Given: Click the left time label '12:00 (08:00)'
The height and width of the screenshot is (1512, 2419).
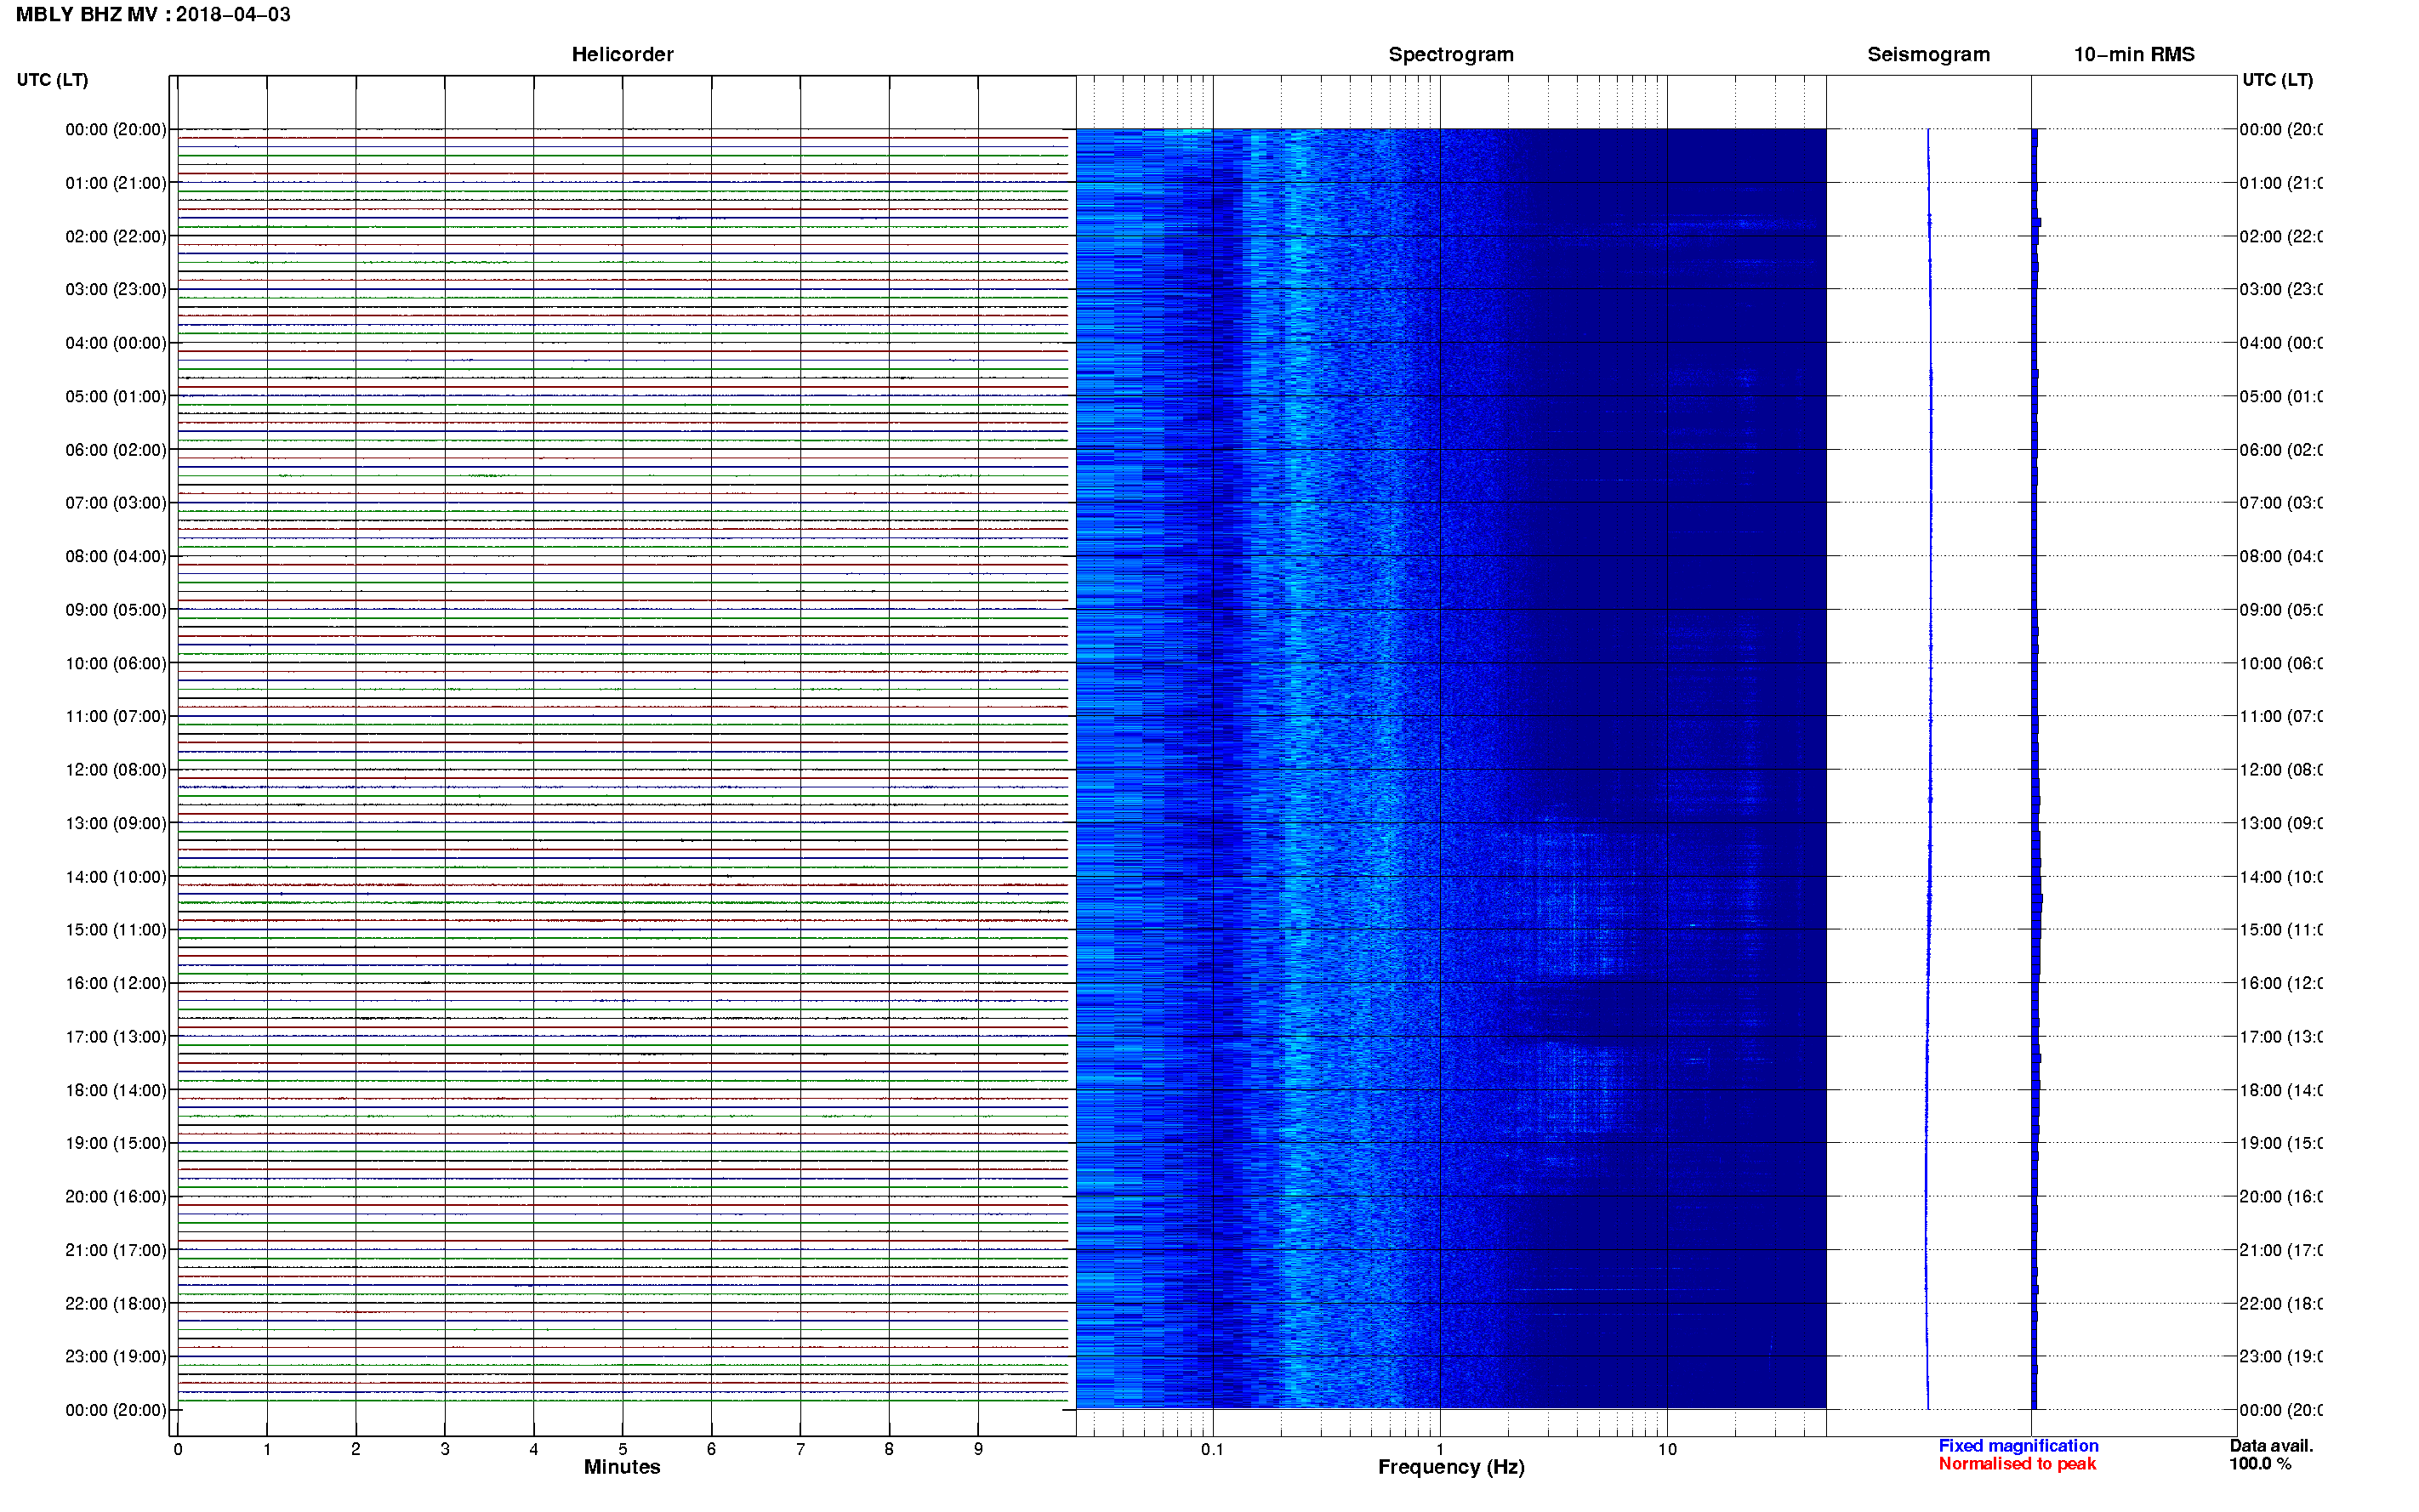Looking at the screenshot, I should (116, 770).
